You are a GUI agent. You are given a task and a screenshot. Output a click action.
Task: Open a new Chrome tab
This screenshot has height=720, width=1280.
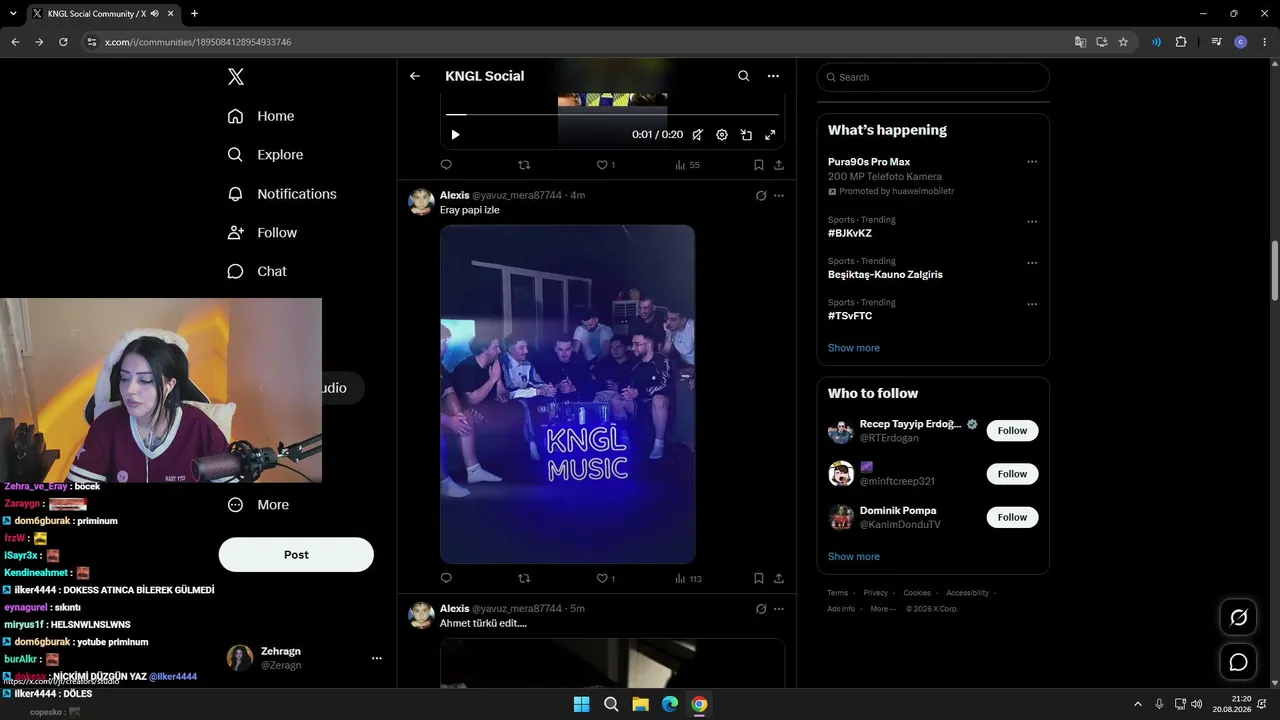[x=194, y=14]
